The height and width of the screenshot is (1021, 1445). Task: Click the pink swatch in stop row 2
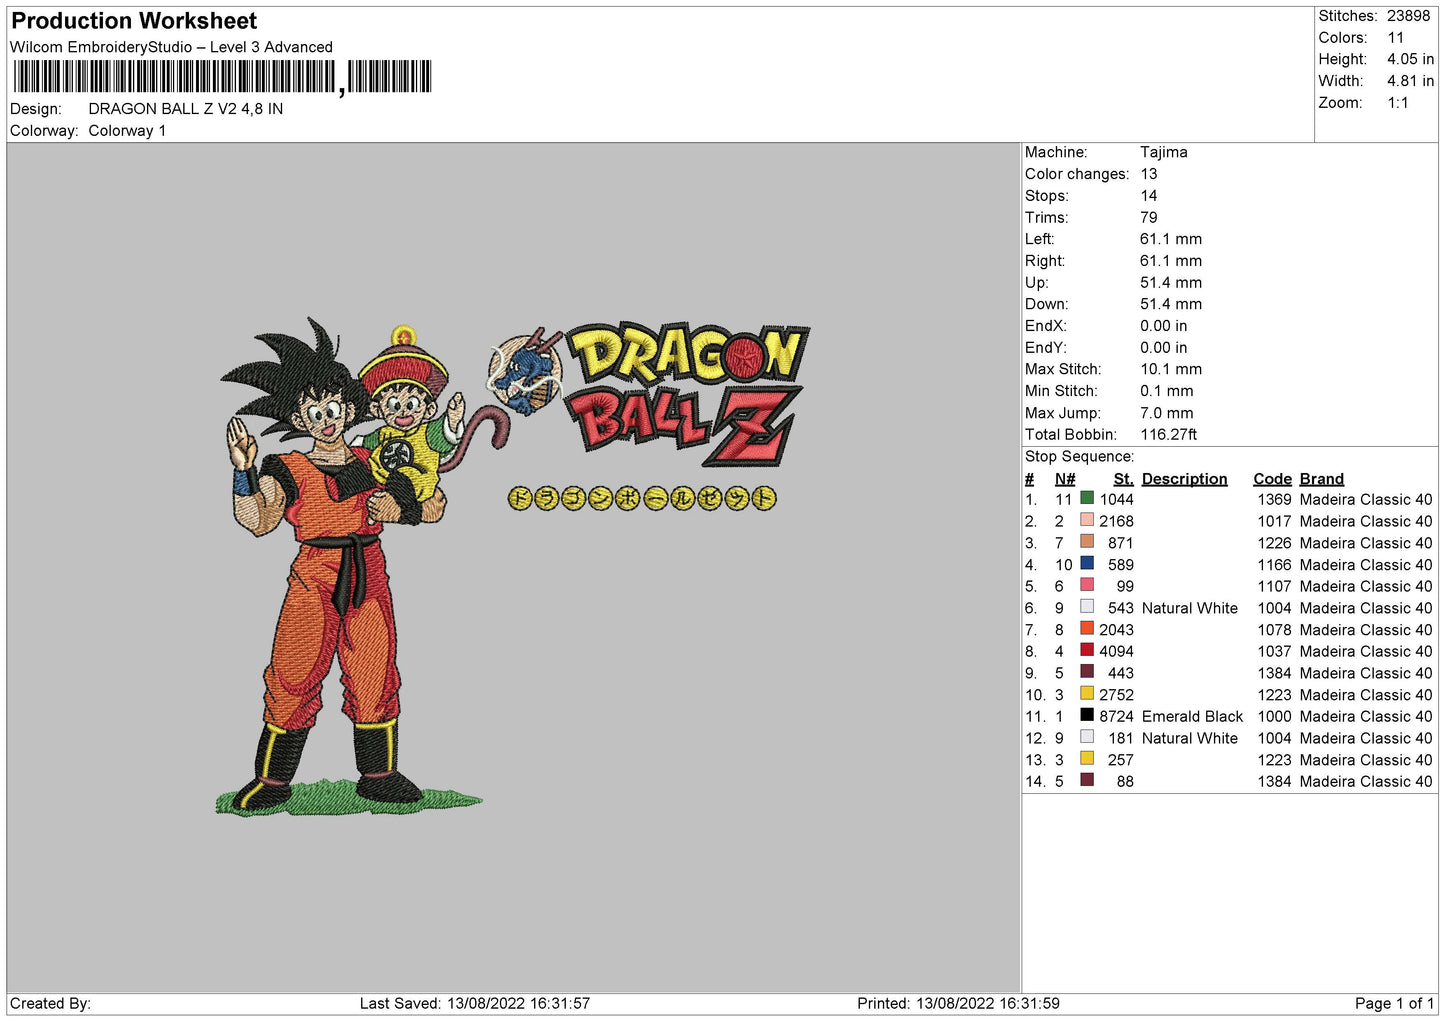[1087, 520]
